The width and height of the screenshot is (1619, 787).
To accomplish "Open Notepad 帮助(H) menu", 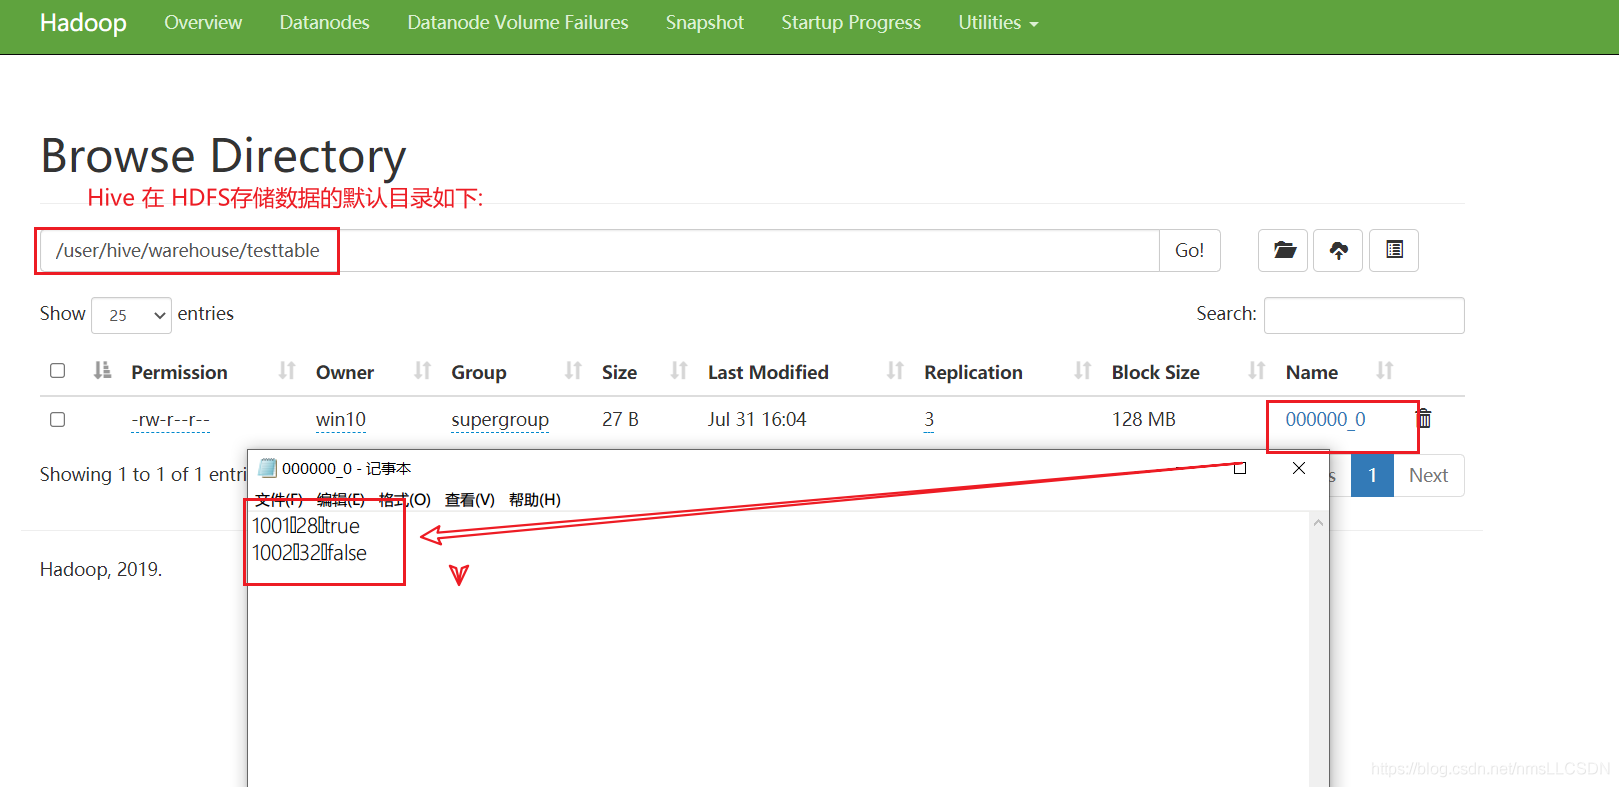I will coord(535,499).
